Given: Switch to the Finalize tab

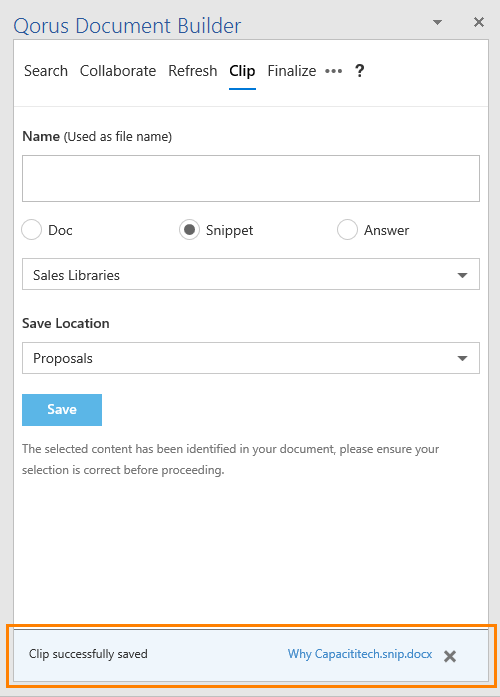Looking at the screenshot, I should 292,71.
